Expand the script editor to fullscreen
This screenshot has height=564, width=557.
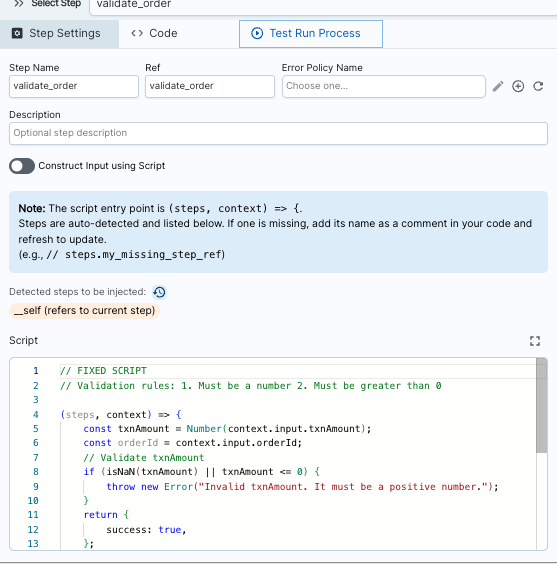[535, 341]
